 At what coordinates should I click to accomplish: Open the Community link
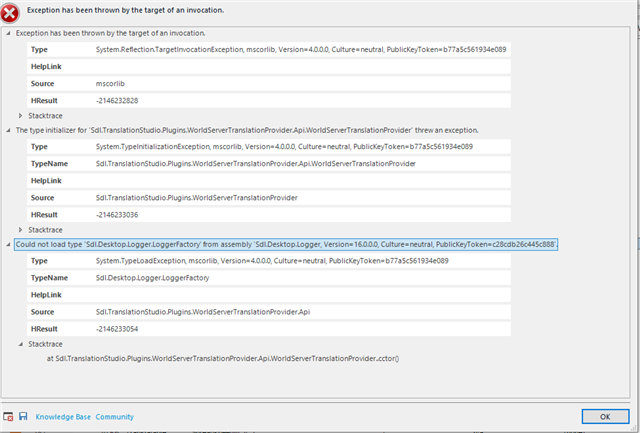click(x=115, y=417)
